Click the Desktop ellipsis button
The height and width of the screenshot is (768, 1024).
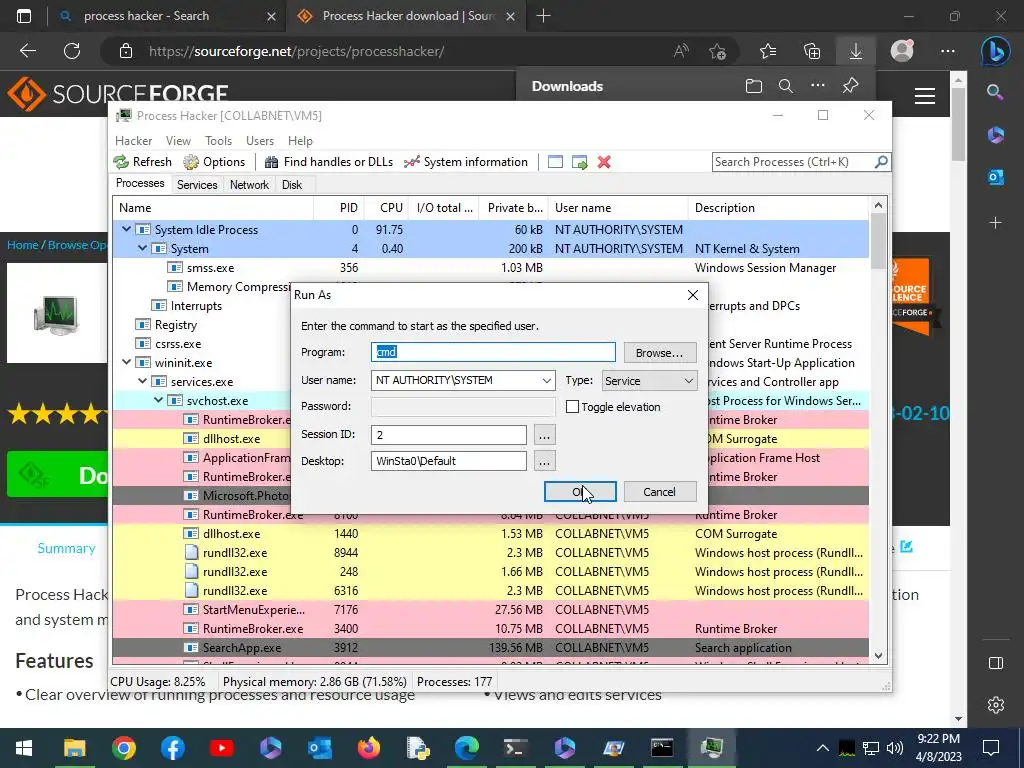pyautogui.click(x=545, y=461)
